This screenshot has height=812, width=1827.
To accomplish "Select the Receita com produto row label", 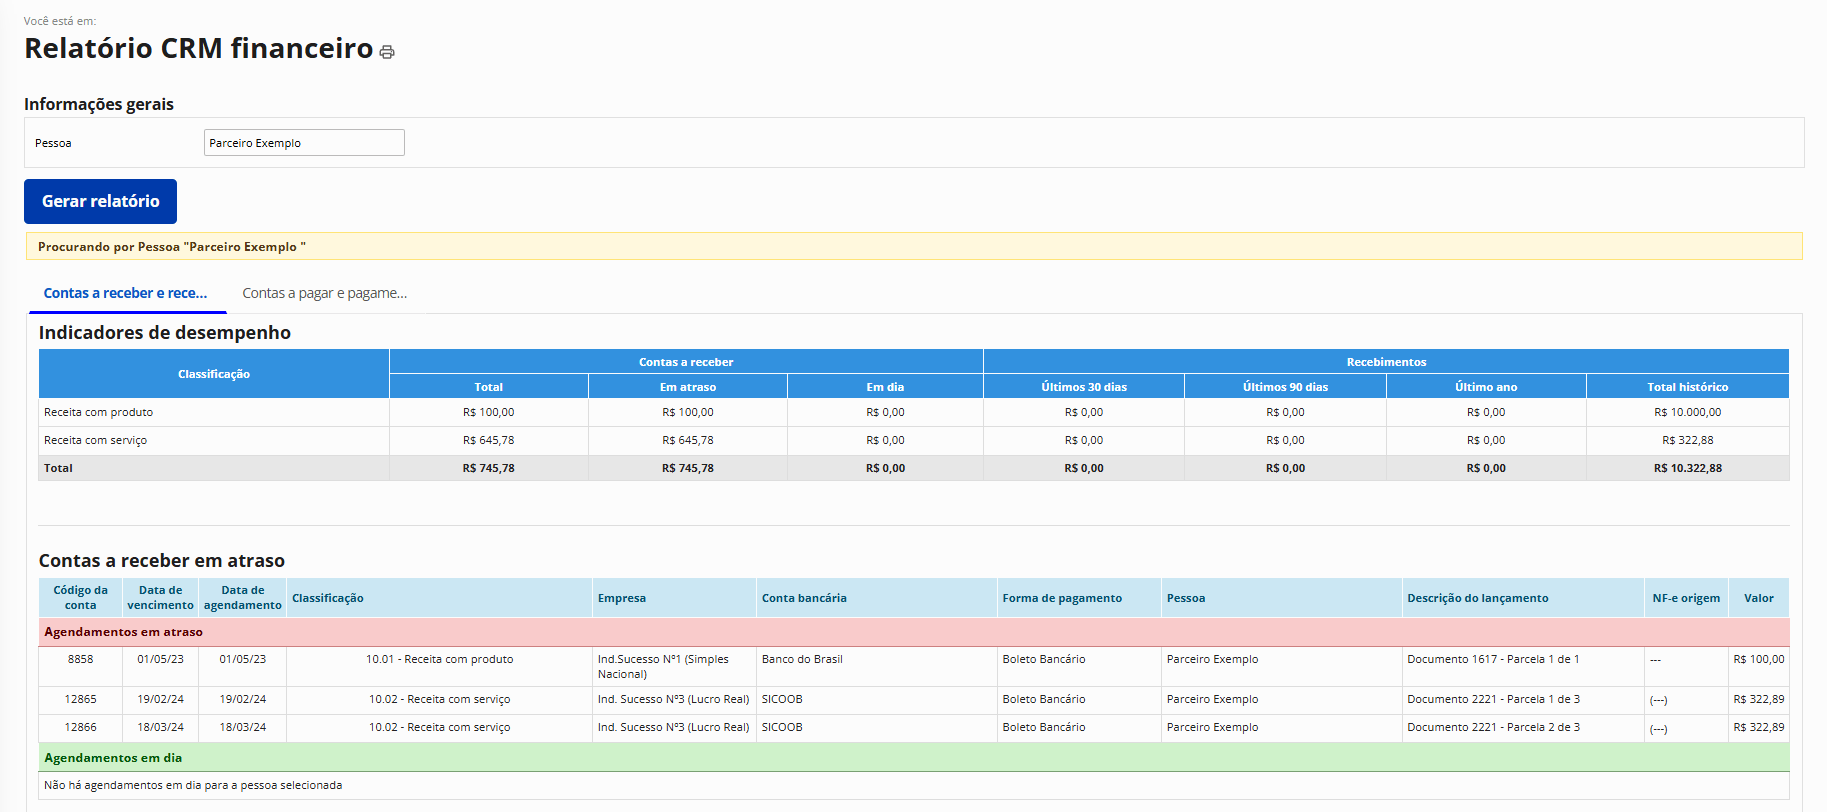I will click(x=98, y=412).
